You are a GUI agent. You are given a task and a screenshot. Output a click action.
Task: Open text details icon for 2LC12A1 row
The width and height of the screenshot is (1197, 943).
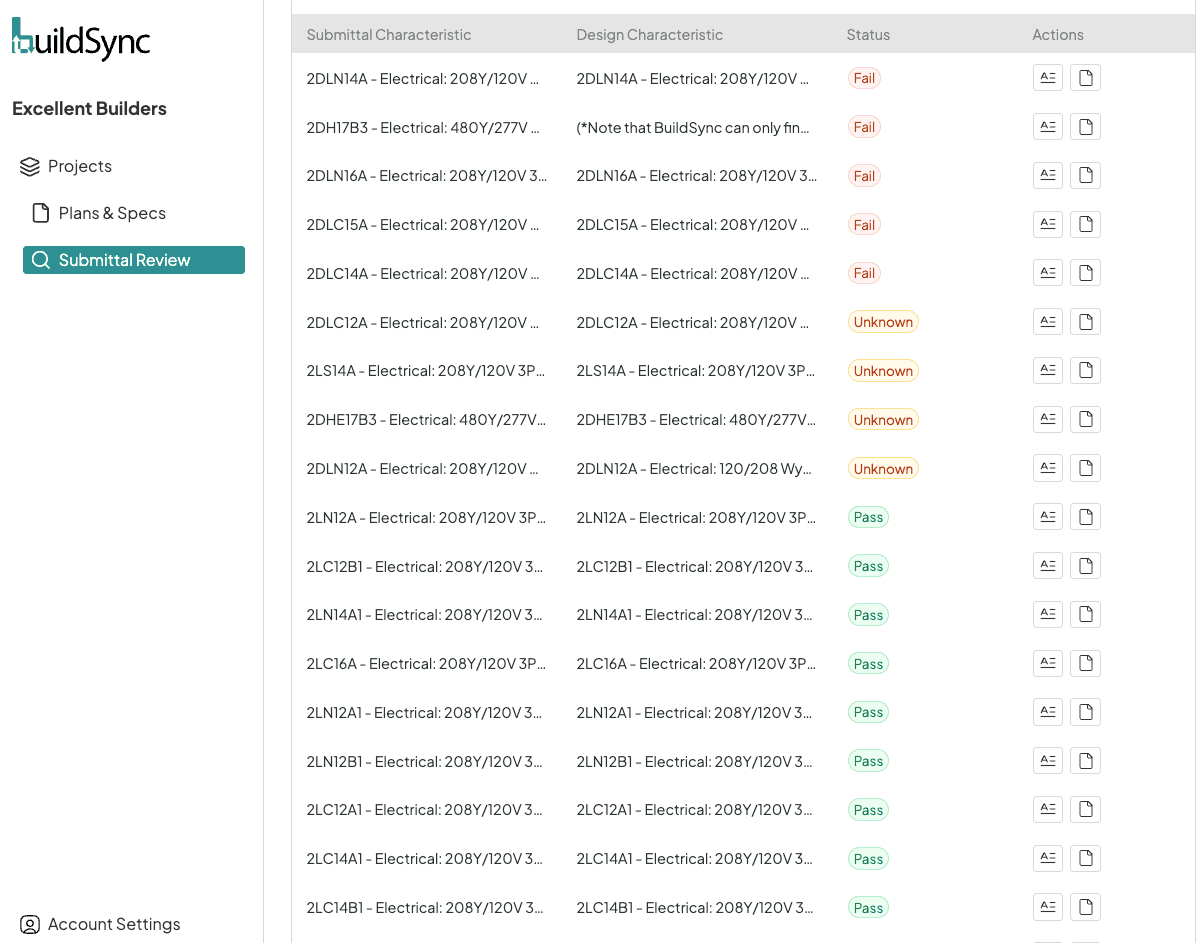(x=1048, y=810)
